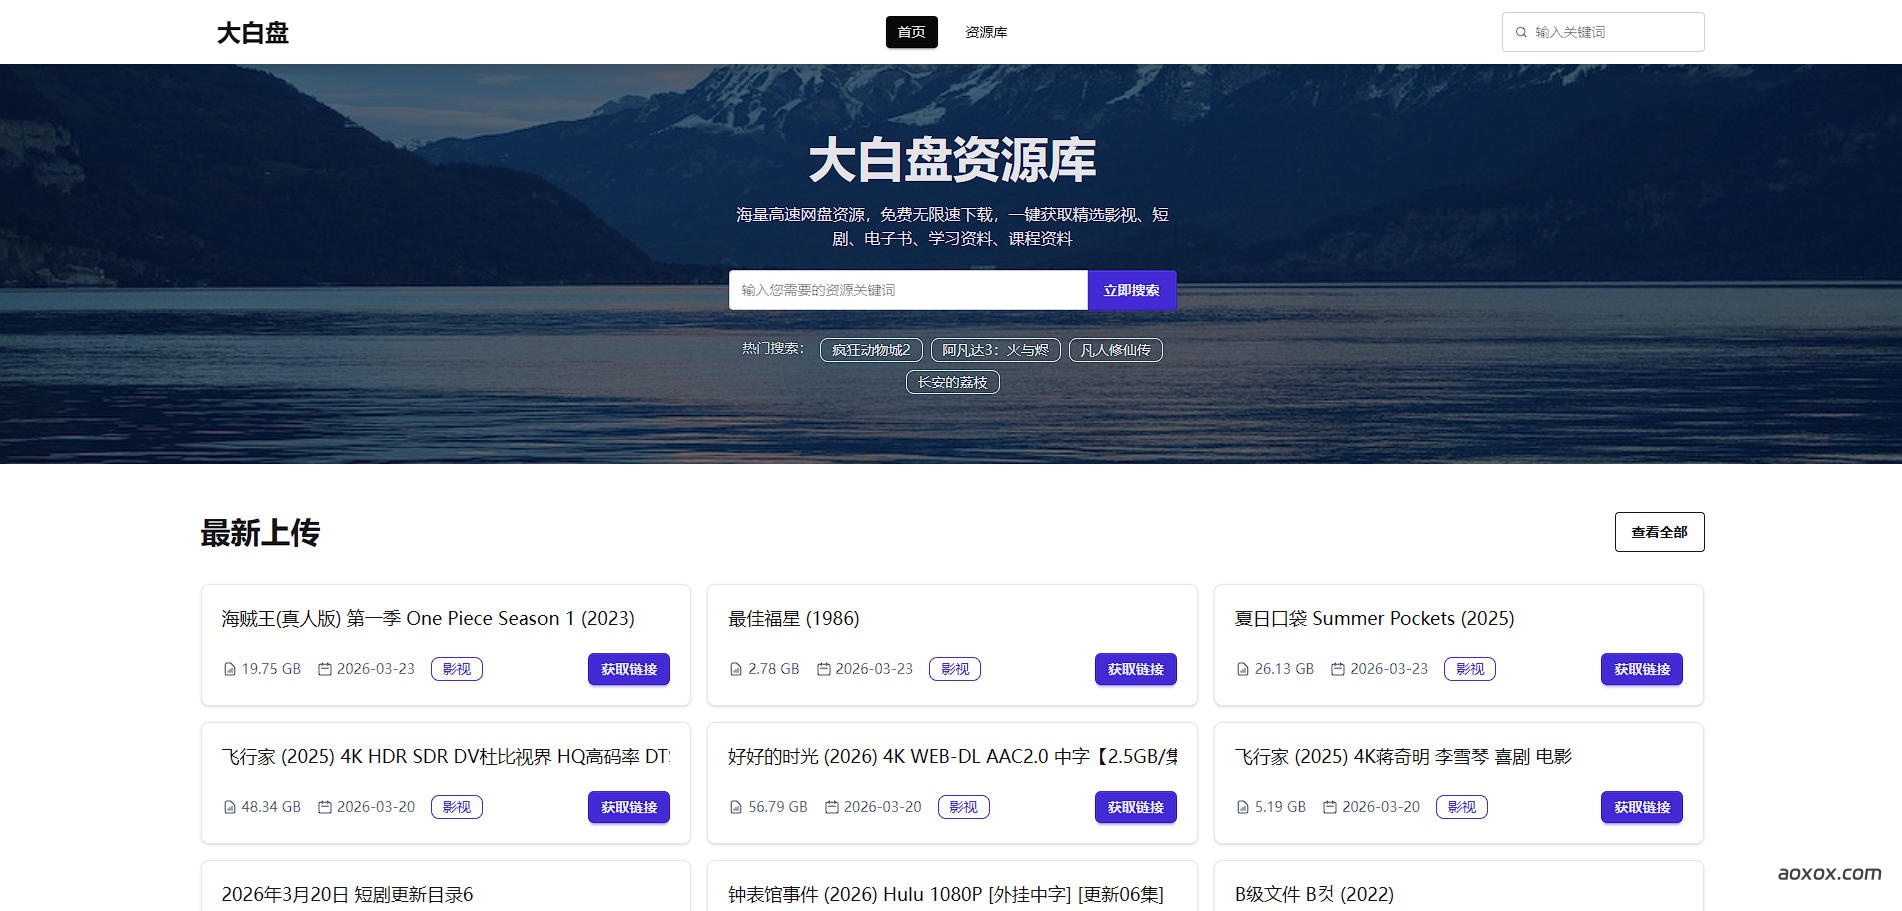Select the 疯狂动物城2 hot search tag
Image resolution: width=1902 pixels, height=911 pixels.
pyautogui.click(x=870, y=350)
